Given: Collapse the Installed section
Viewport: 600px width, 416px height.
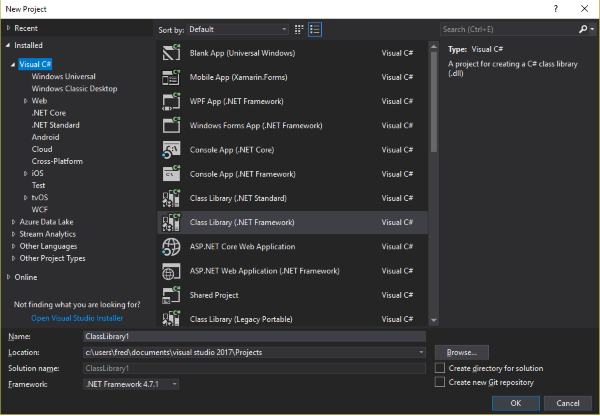Looking at the screenshot, I should (8, 45).
